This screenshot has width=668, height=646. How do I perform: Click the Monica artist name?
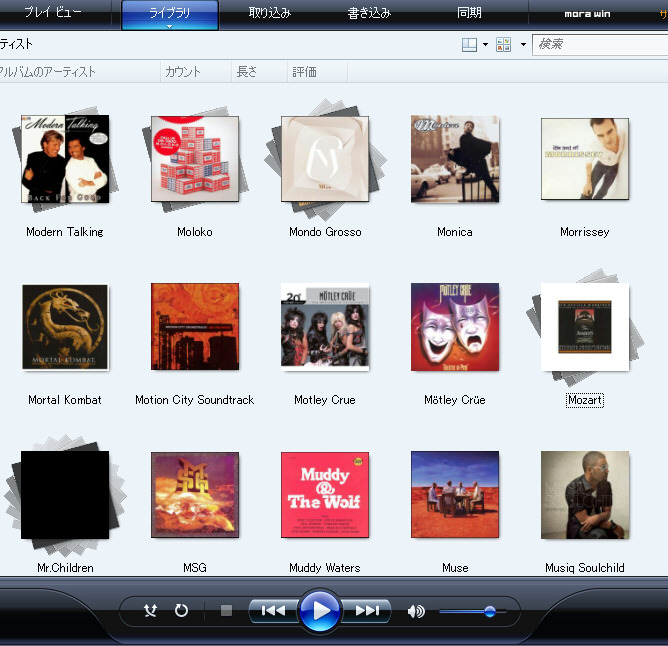(x=455, y=232)
